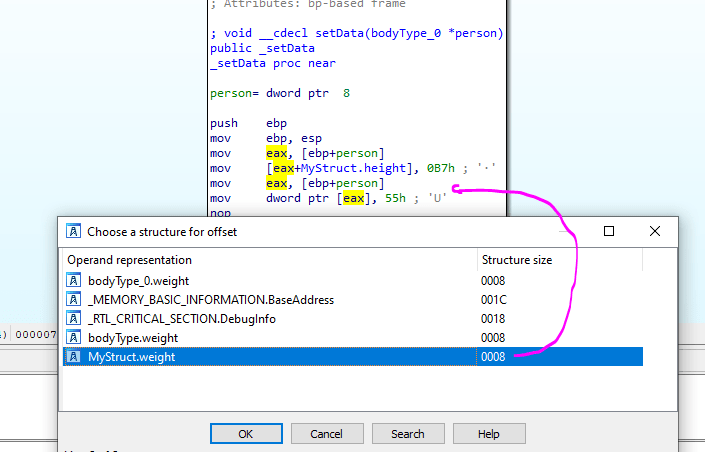This screenshot has height=452, width=705.
Task: Click the Search button
Action: click(x=408, y=434)
